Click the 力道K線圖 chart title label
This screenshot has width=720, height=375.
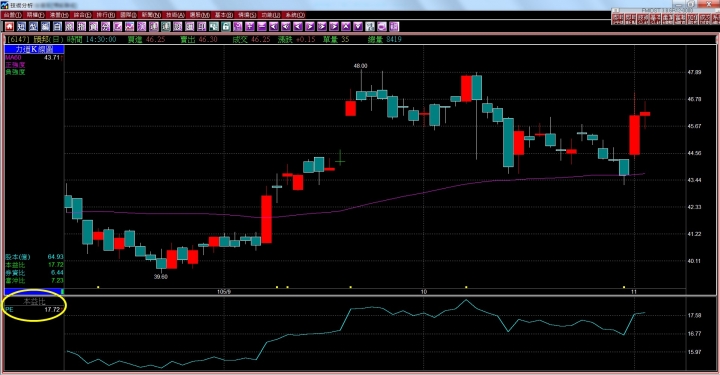[x=34, y=49]
